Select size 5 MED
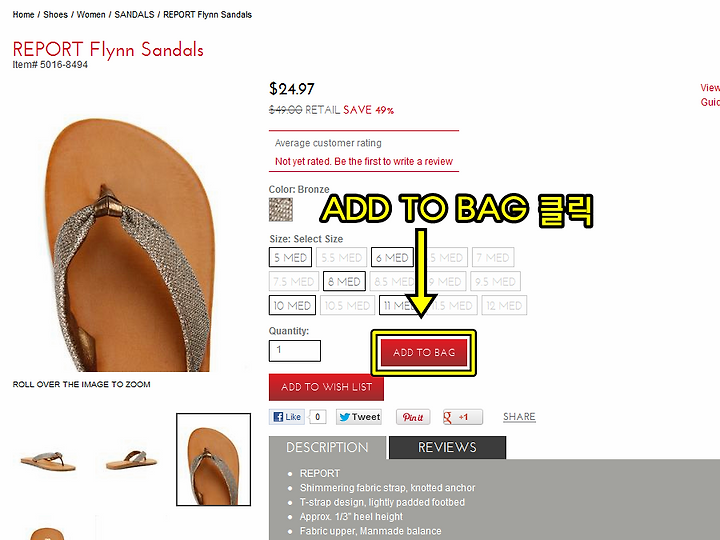Screen dimensions: 720x540 [x=290, y=257]
